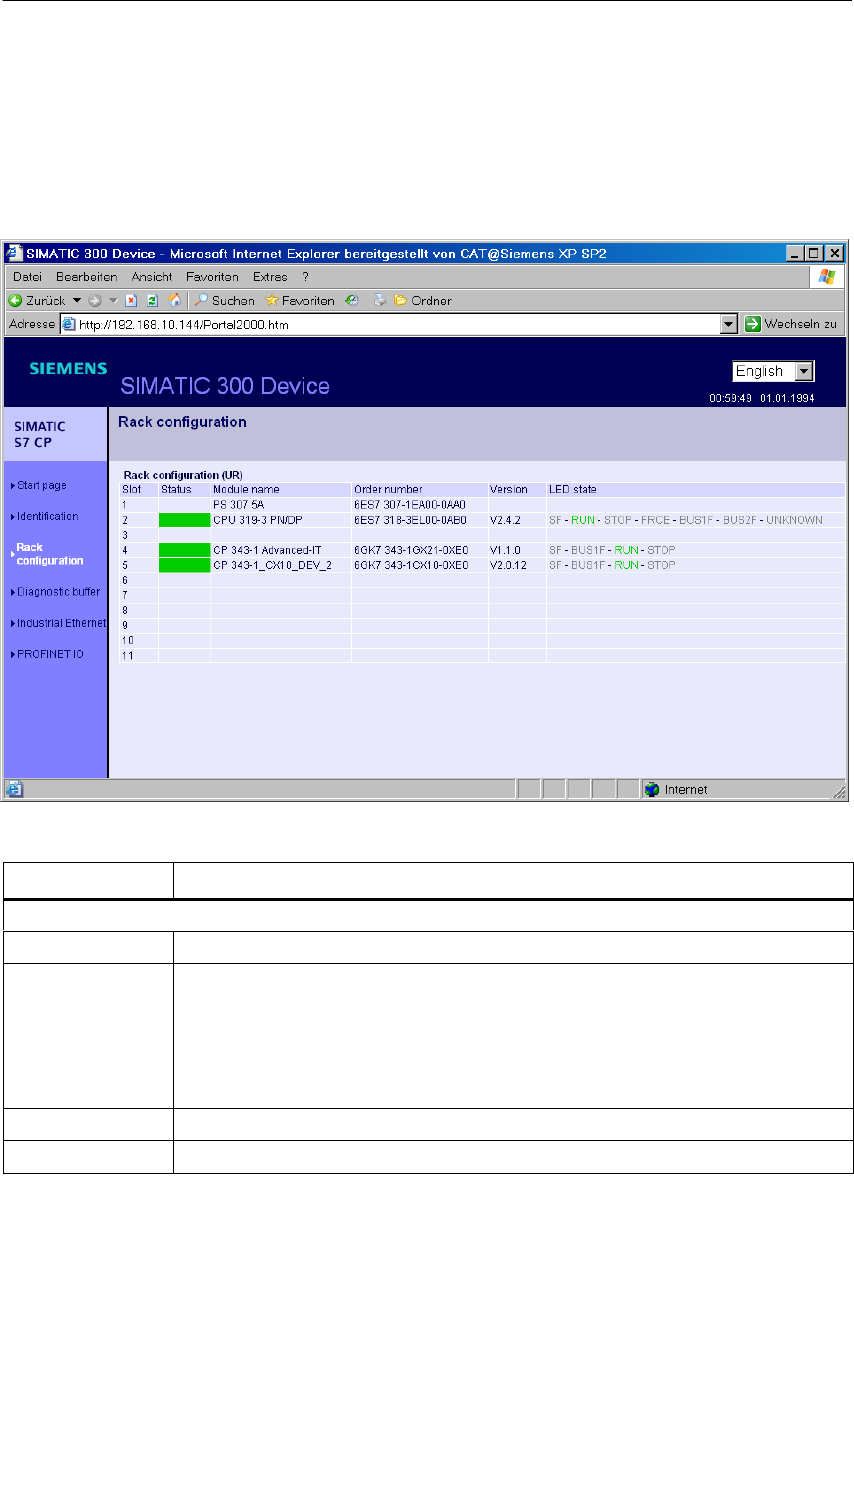Select module name CP 343-1 Advanced-IT

point(267,550)
